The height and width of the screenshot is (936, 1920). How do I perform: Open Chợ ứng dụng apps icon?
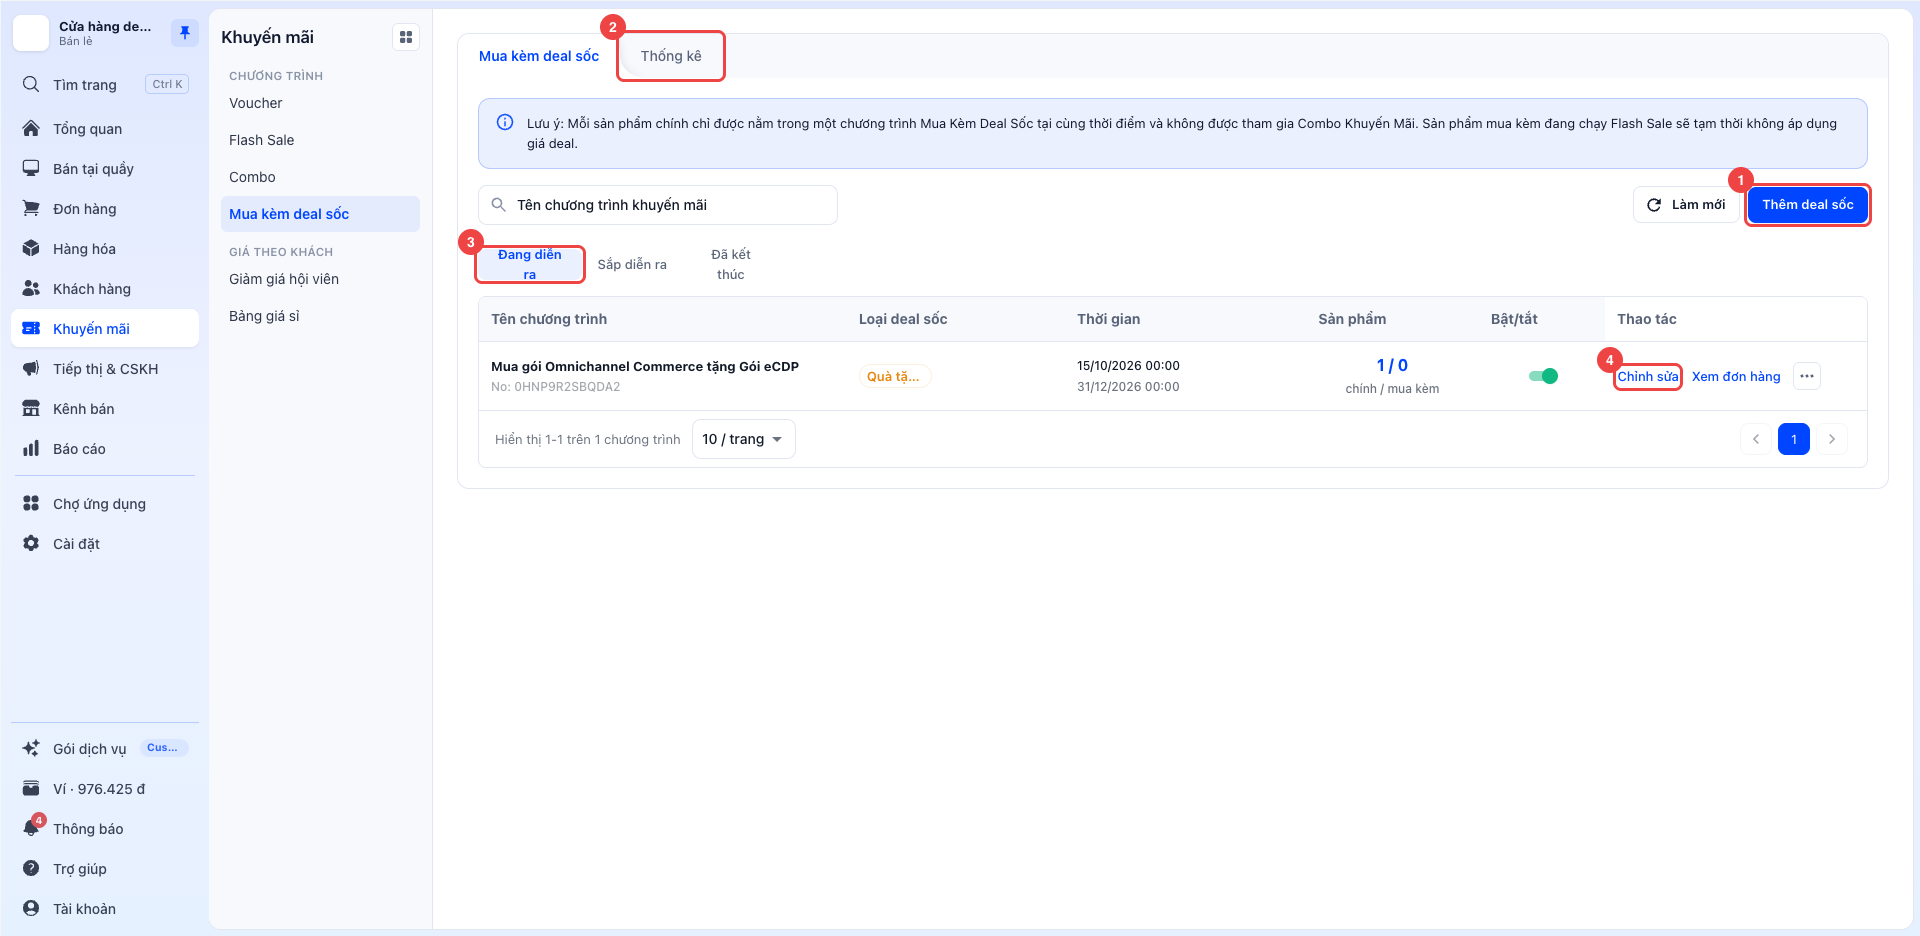pyautogui.click(x=31, y=503)
